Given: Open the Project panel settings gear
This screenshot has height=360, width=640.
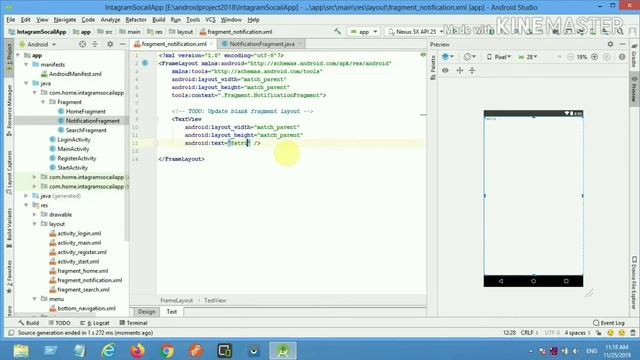Looking at the screenshot, I should (x=110, y=44).
